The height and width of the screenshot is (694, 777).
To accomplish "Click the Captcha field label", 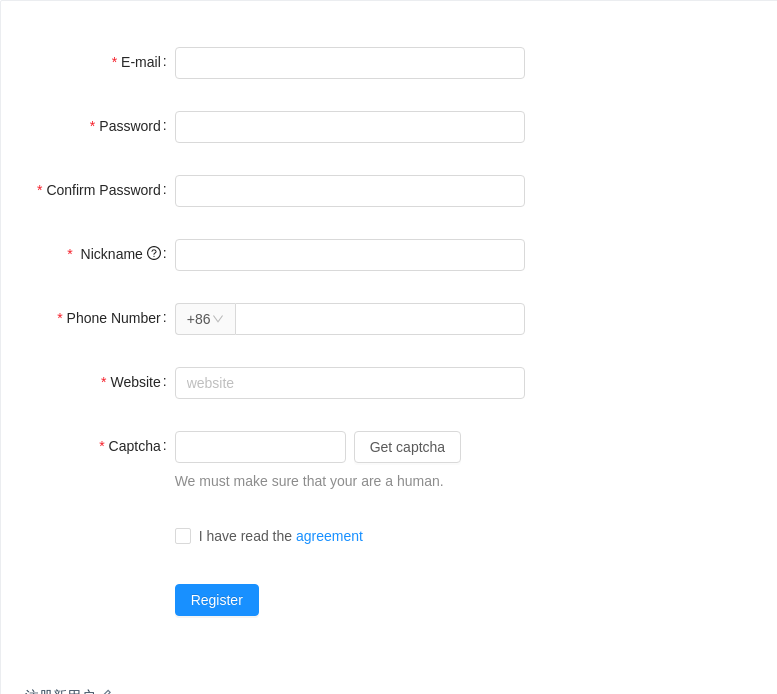I will pyautogui.click(x=134, y=446).
